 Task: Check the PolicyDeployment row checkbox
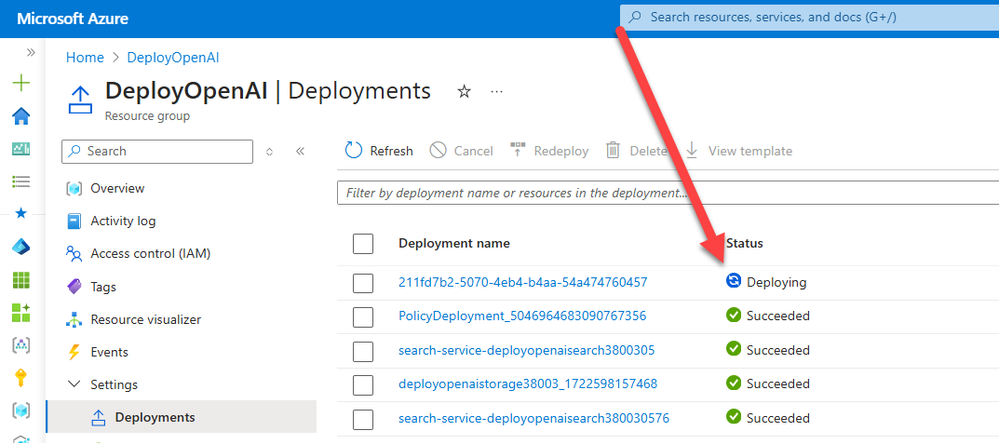[x=363, y=316]
